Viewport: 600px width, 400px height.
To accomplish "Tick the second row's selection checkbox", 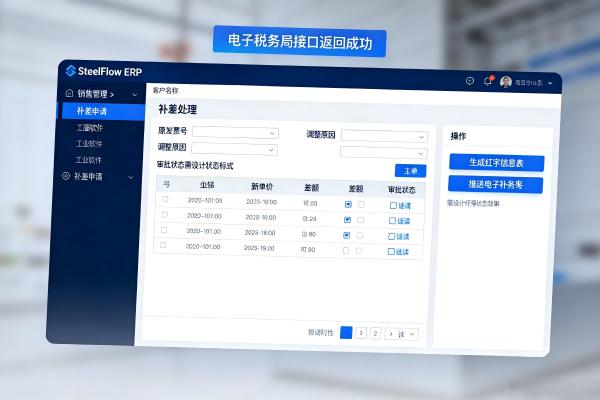I will click(x=165, y=215).
